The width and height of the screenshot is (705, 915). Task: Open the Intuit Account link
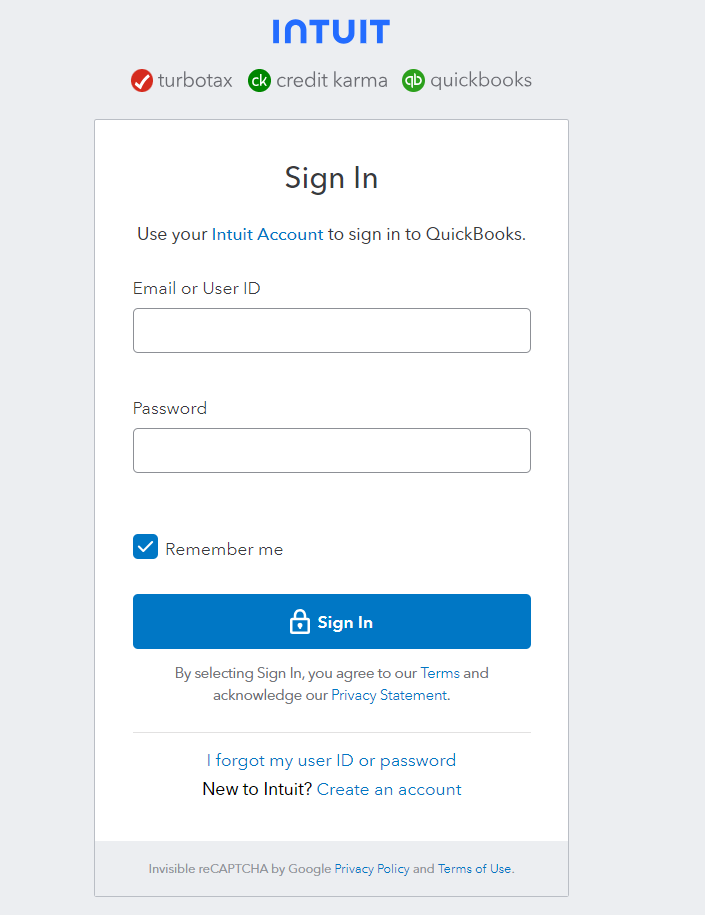pos(267,234)
